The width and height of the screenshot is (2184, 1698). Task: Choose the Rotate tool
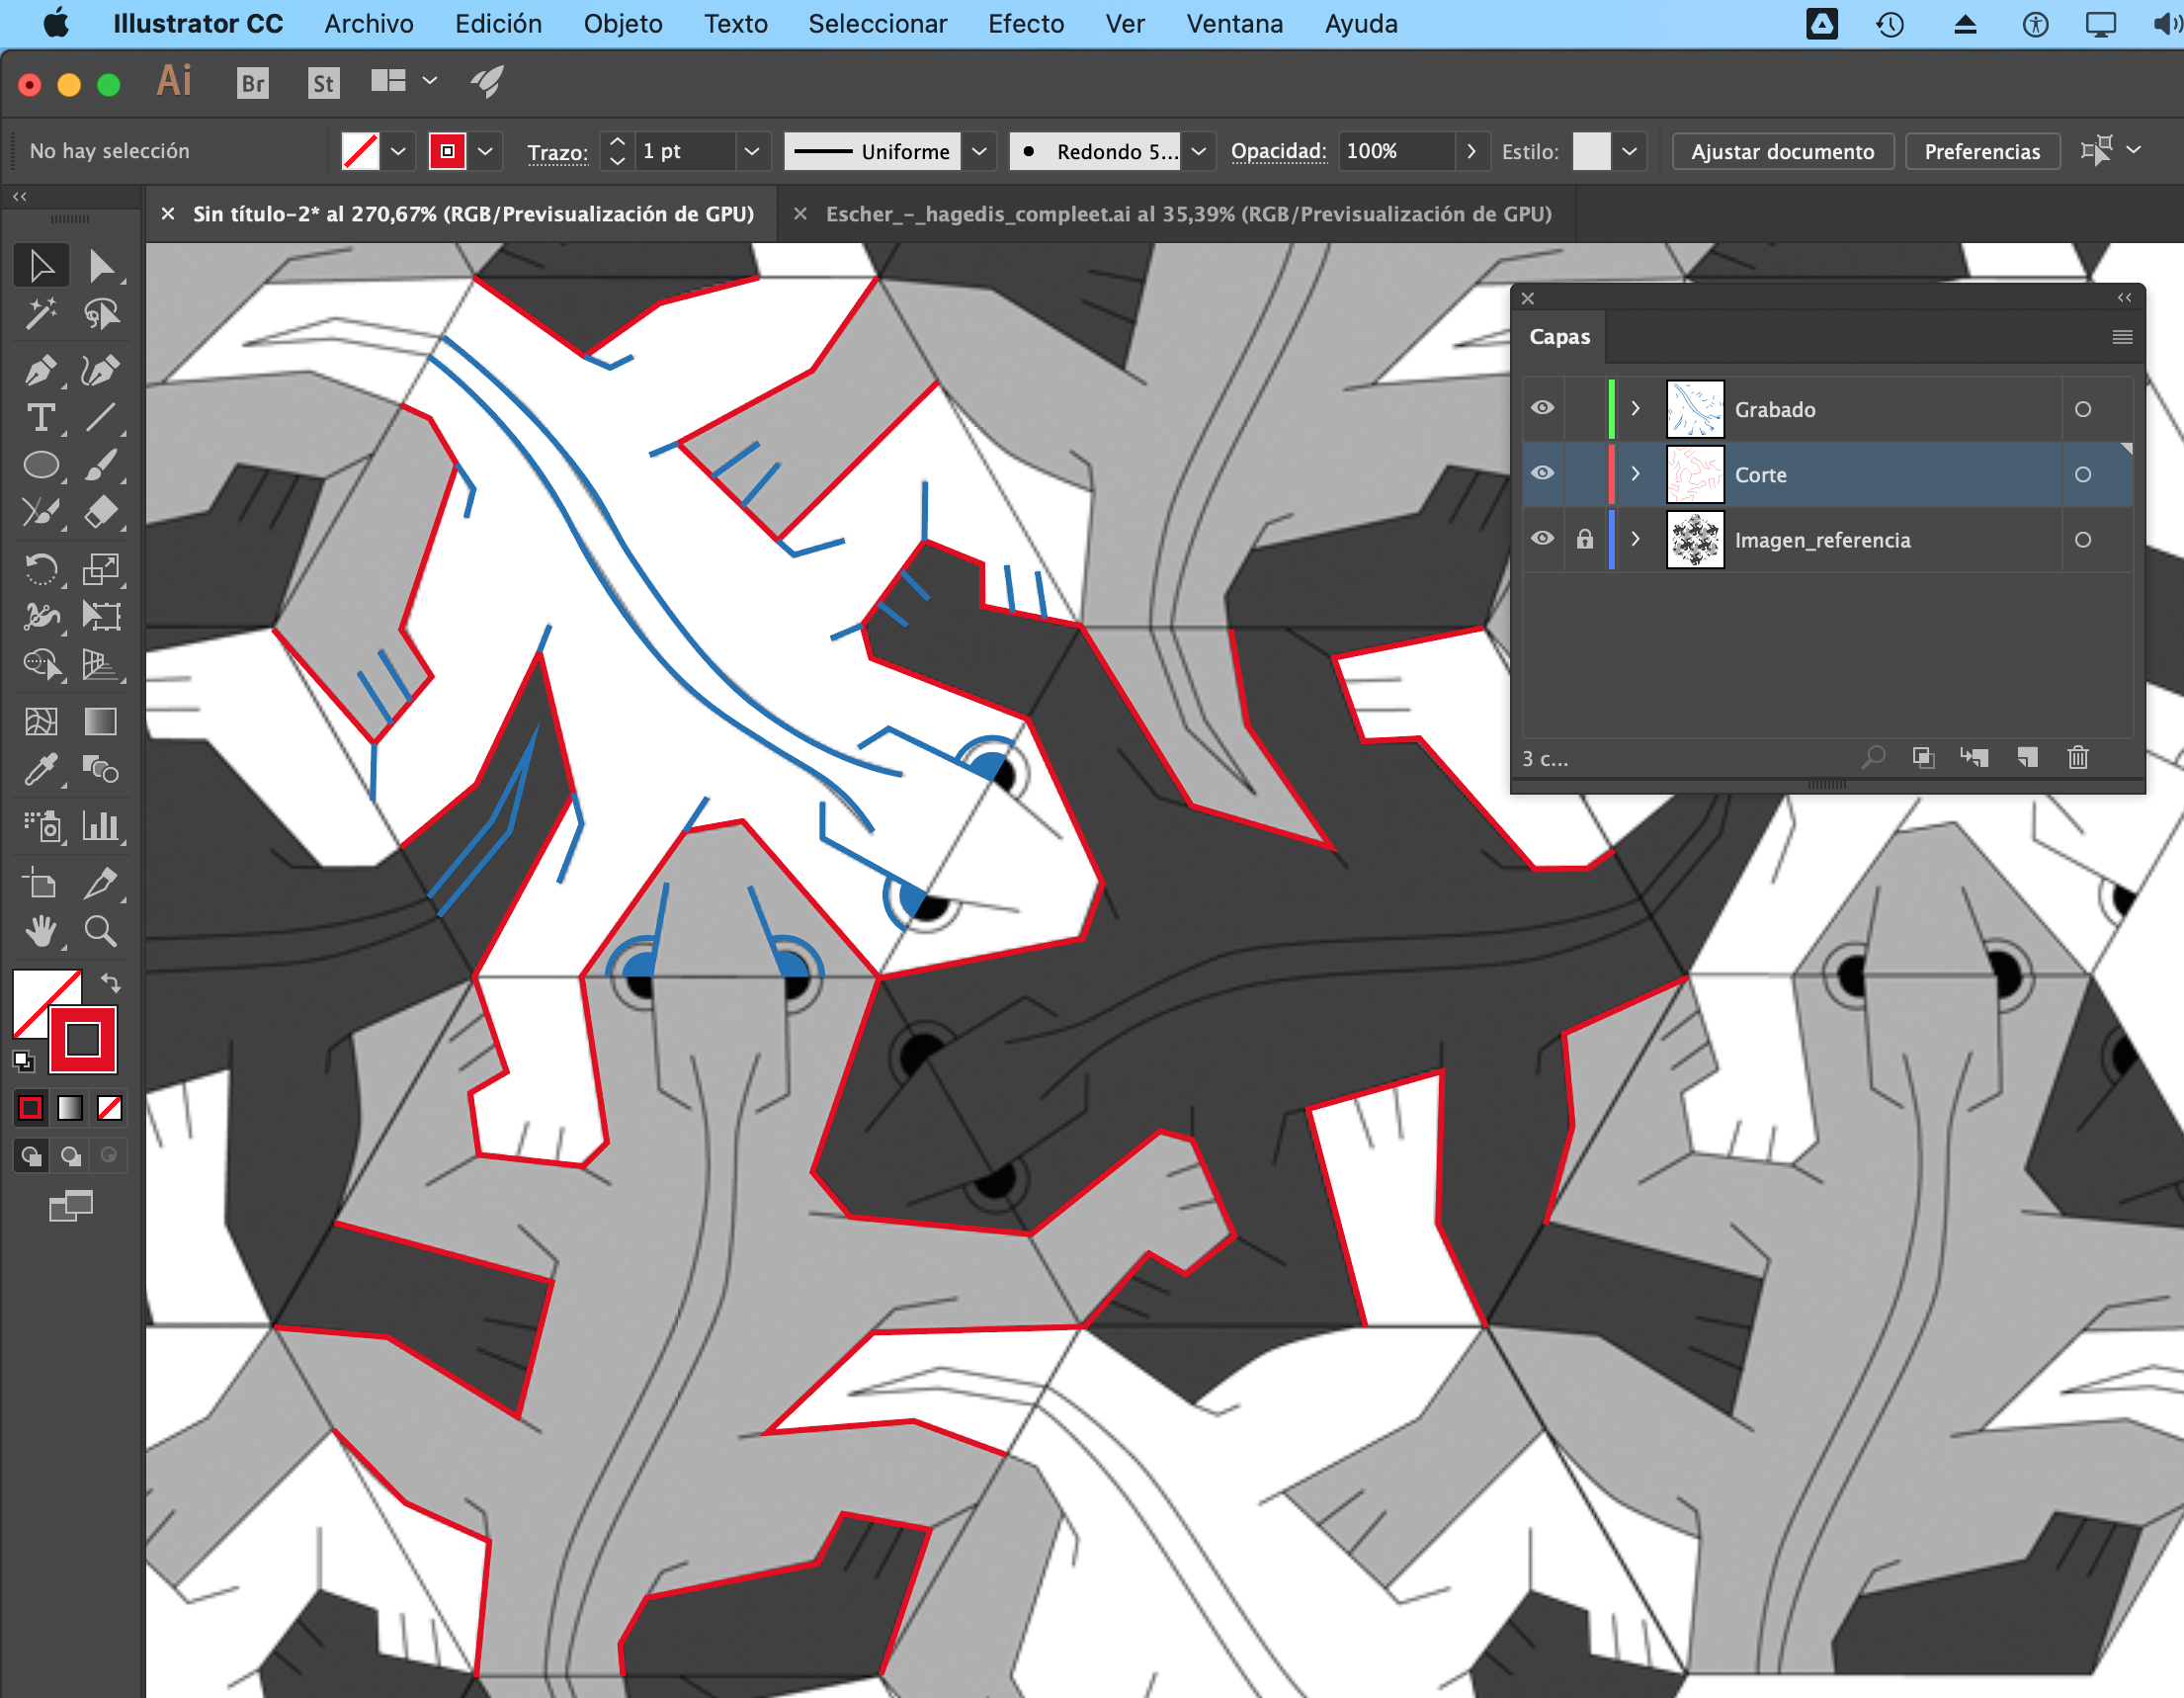pyautogui.click(x=41, y=569)
